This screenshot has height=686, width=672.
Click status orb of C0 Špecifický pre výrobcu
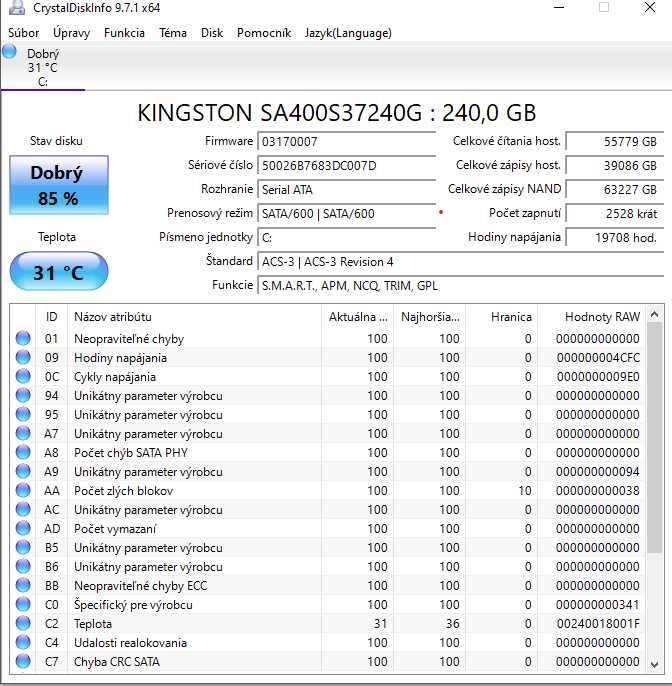click(23, 605)
